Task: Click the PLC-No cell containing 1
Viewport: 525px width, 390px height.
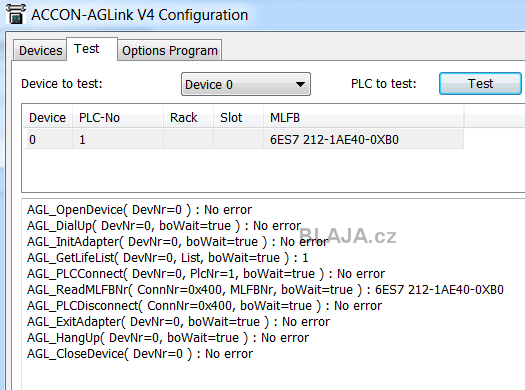Action: 118,139
